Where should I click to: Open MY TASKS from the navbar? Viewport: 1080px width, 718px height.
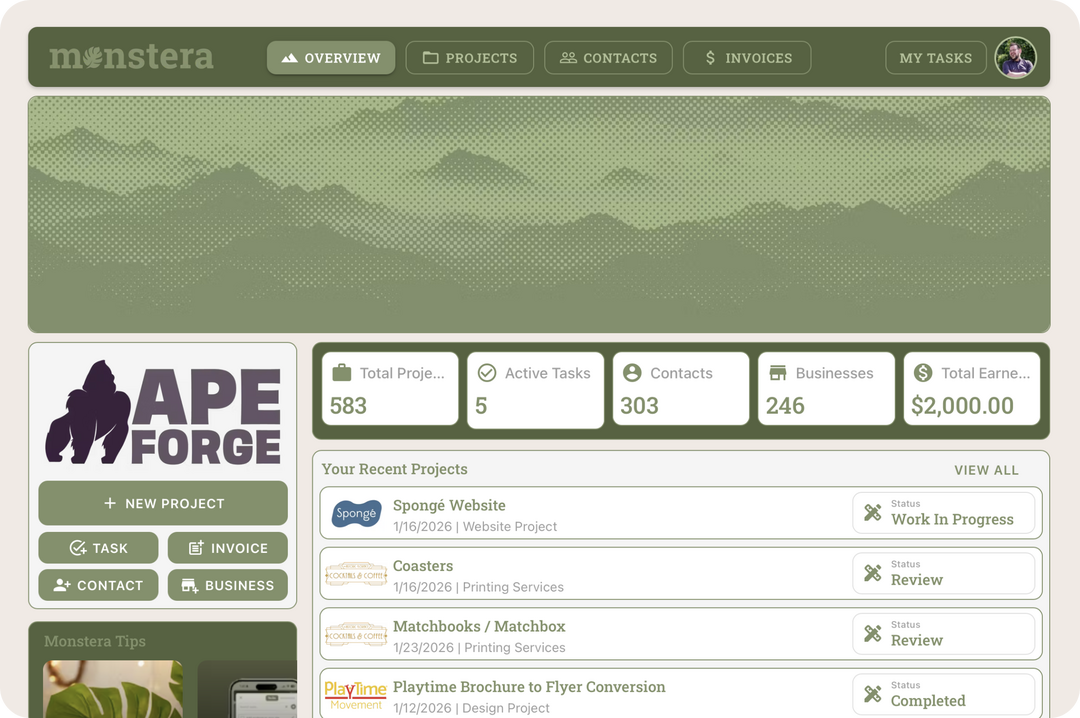(x=935, y=57)
